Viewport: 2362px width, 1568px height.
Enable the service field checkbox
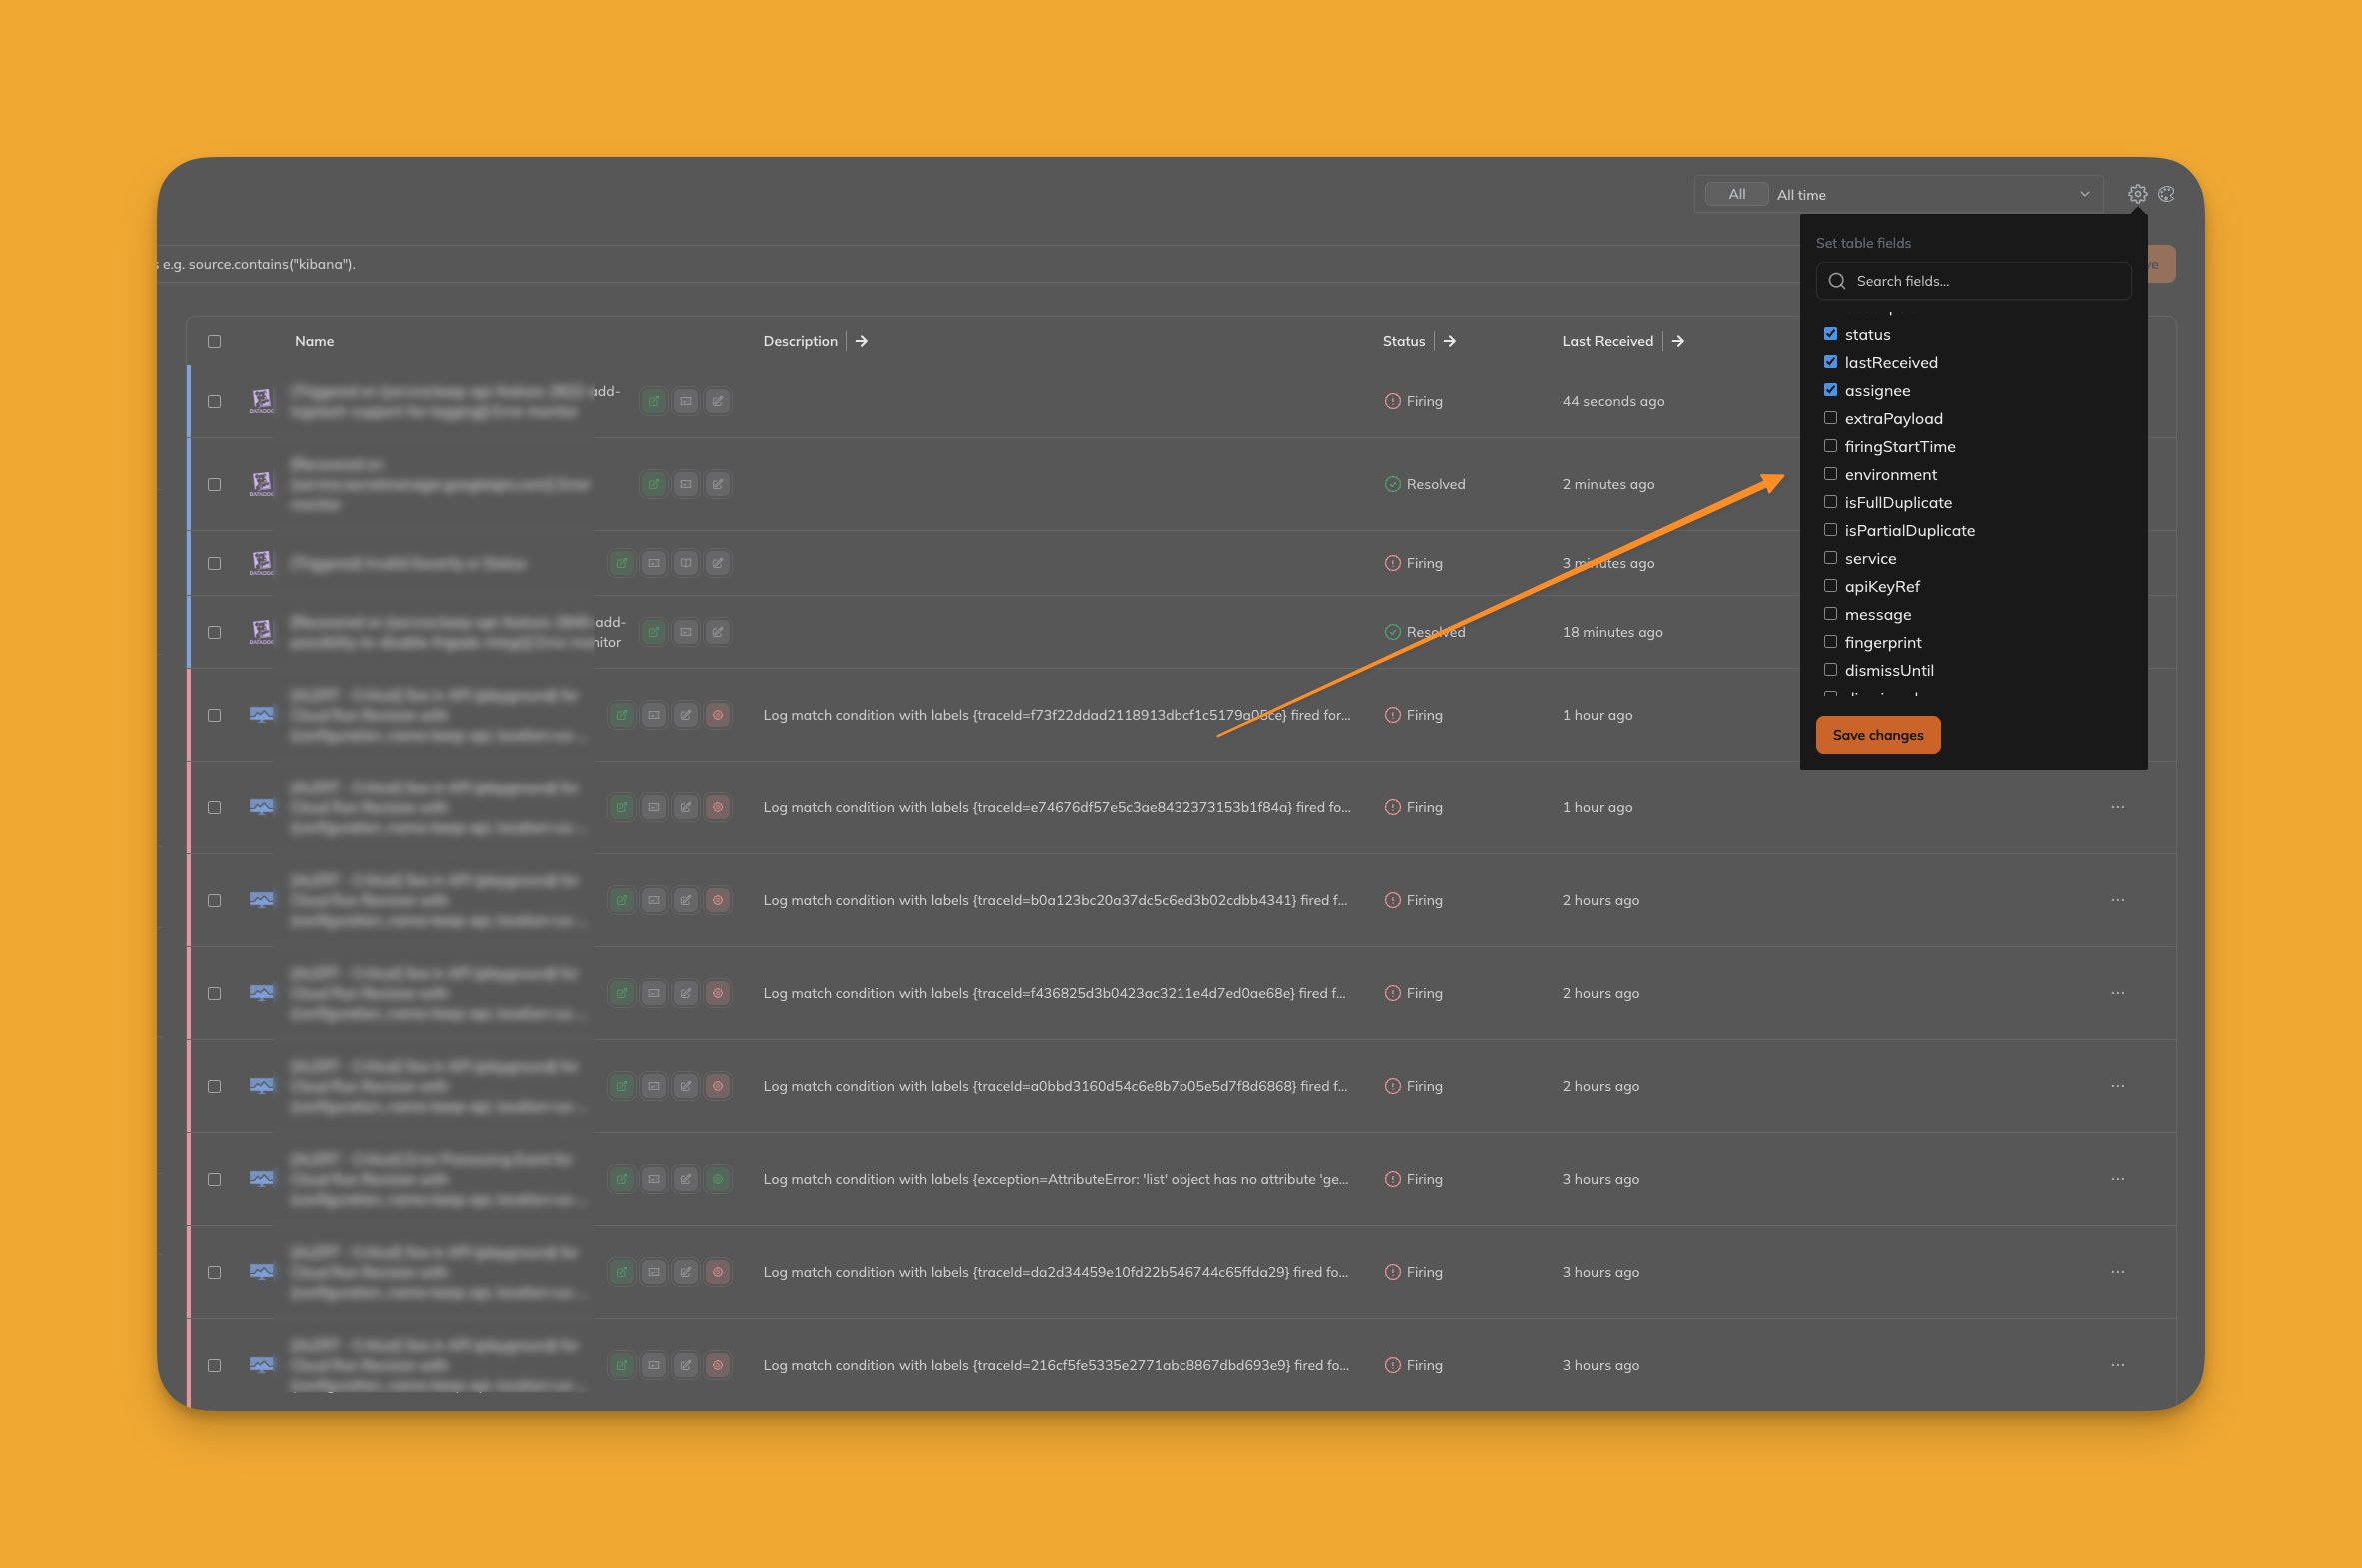click(1830, 558)
